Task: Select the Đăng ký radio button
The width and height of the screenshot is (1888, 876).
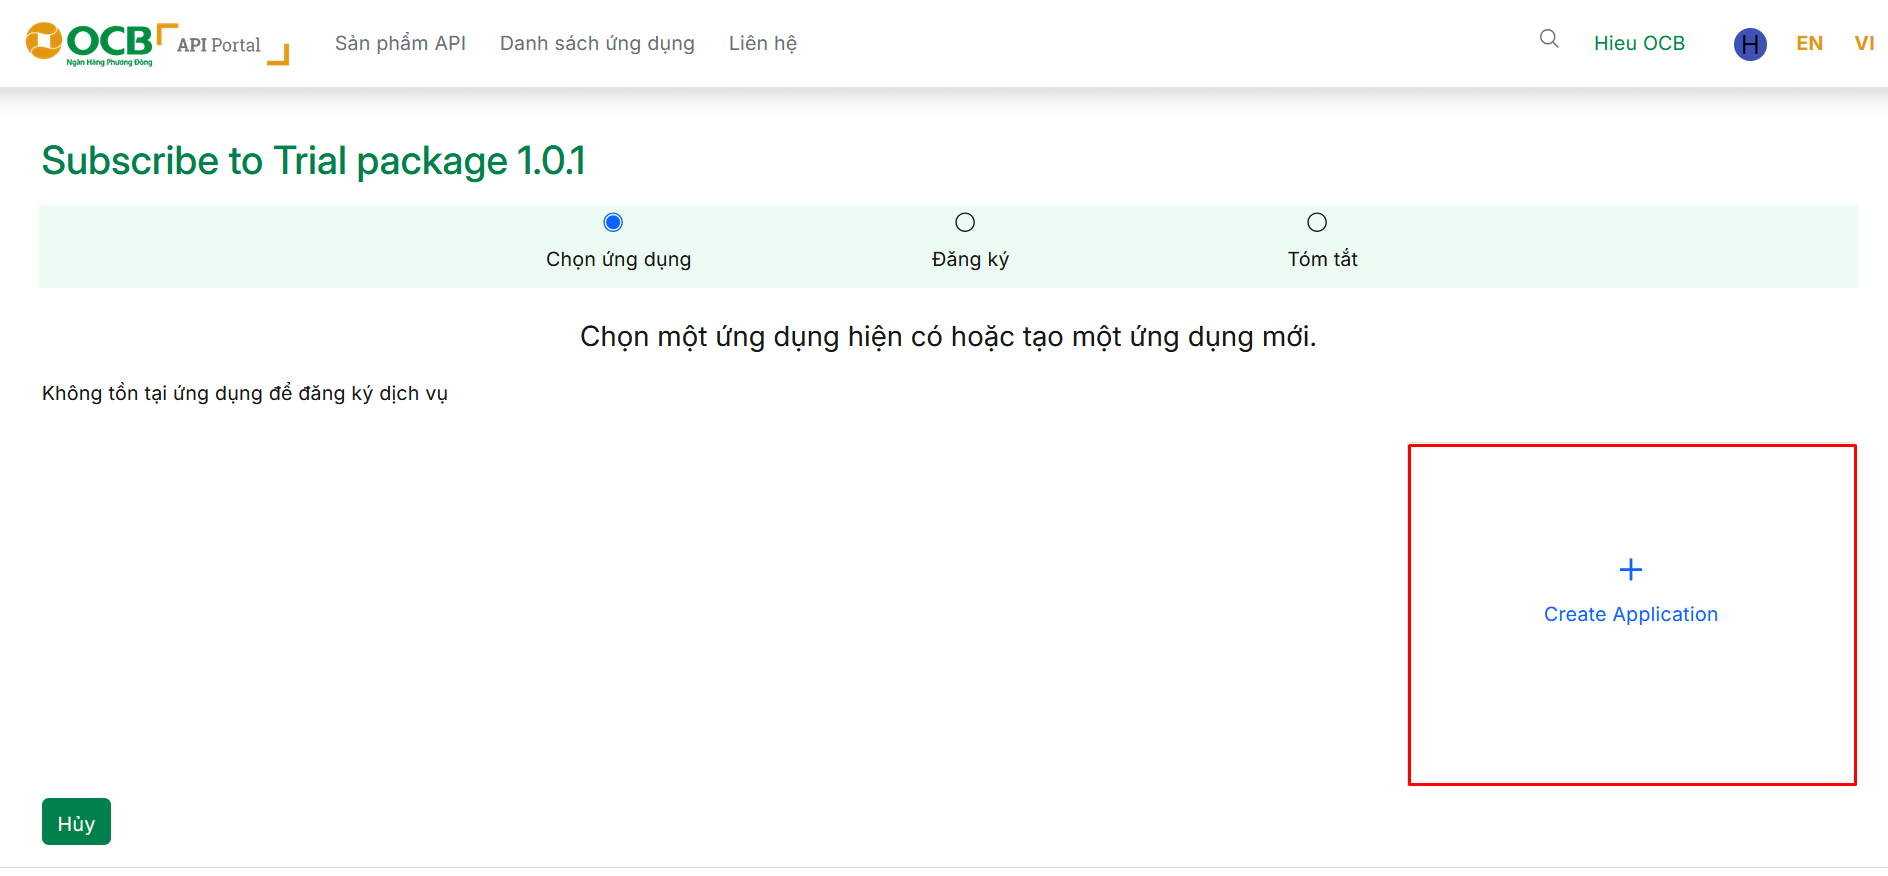Action: (x=965, y=222)
